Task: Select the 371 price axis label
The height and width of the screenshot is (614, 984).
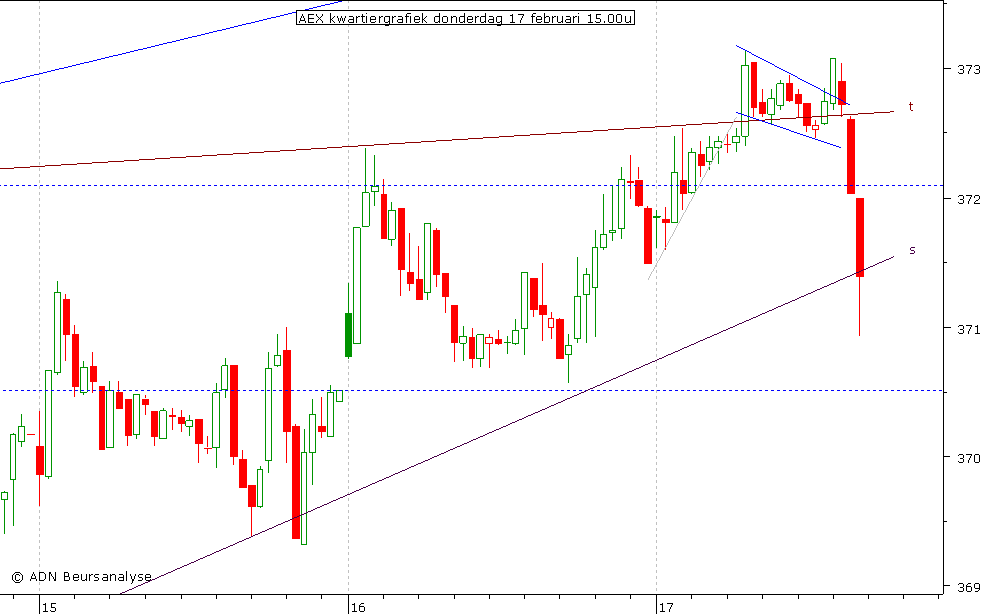Action: (968, 329)
